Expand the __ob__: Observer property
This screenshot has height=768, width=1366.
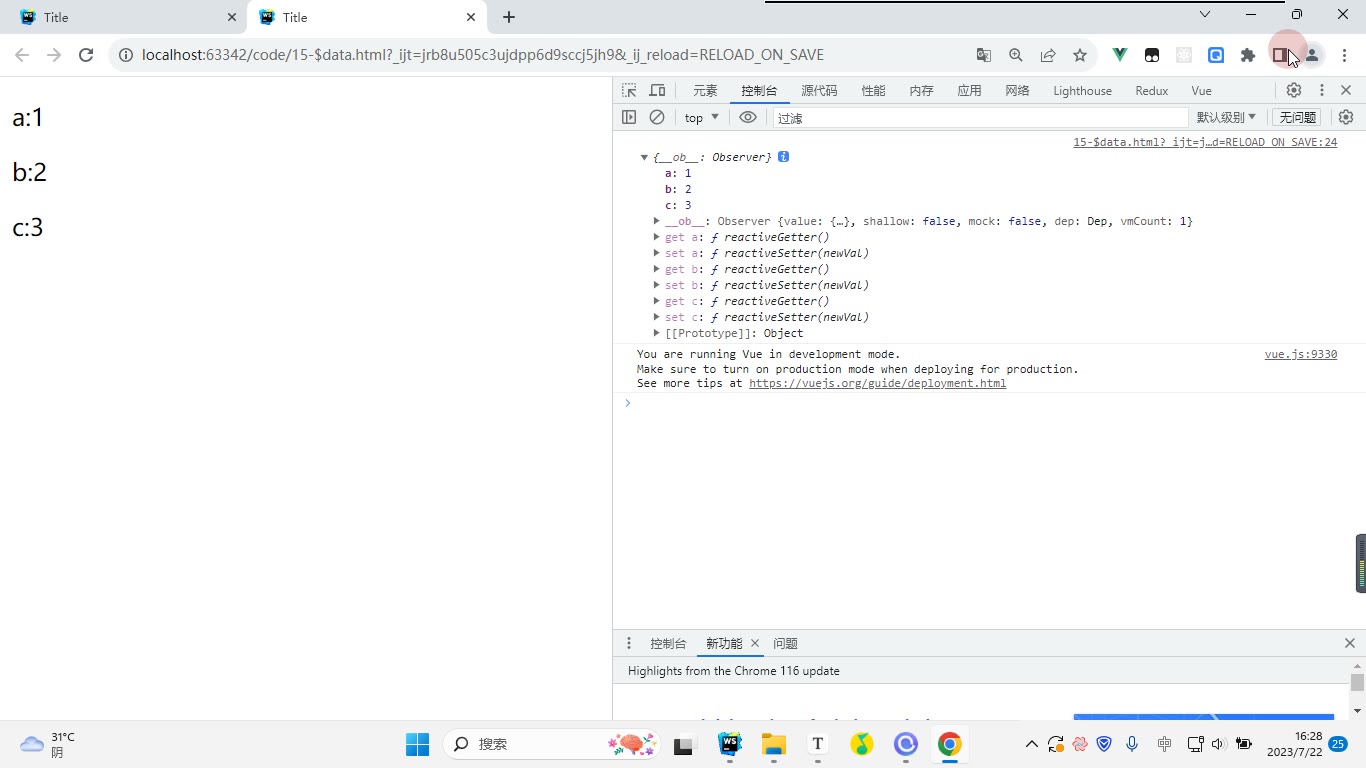tap(657, 221)
